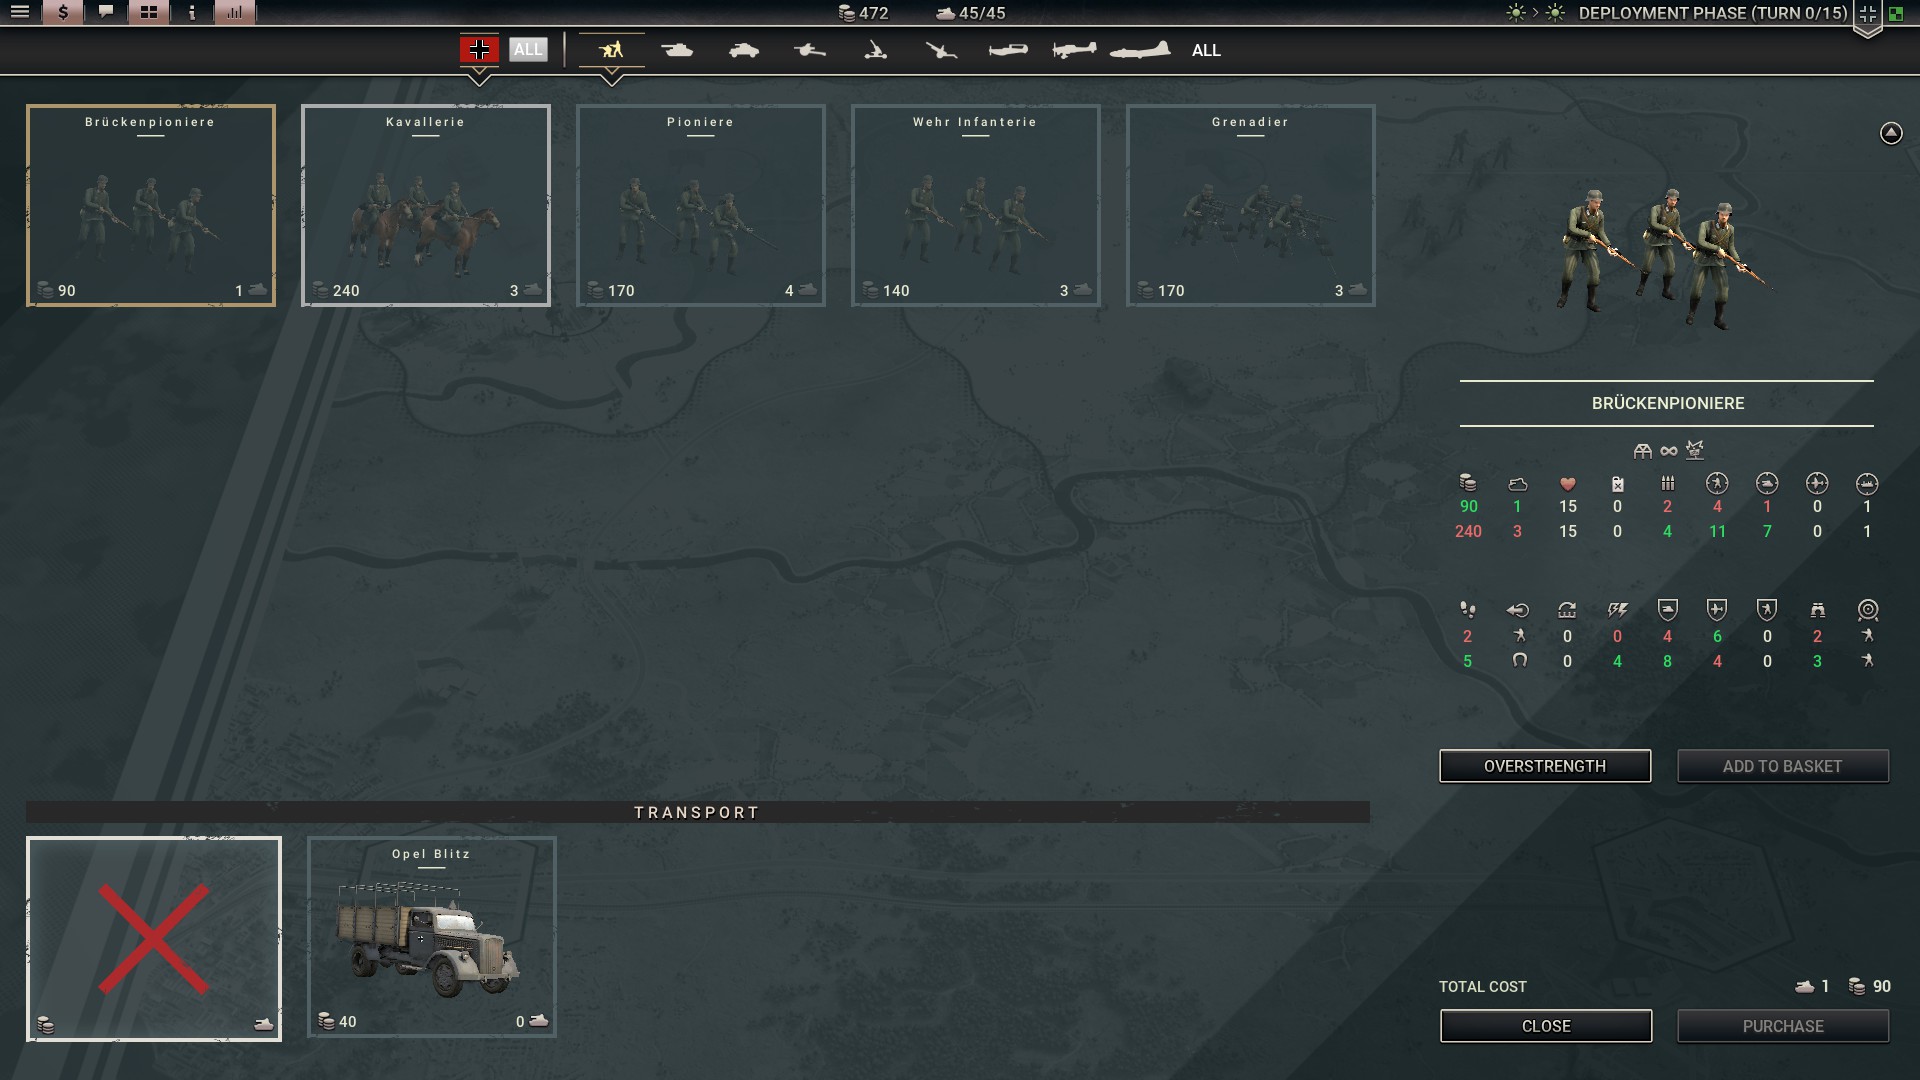Image resolution: width=1920 pixels, height=1080 pixels.
Task: Click the movement footprints stat icon
Action: tap(1467, 610)
